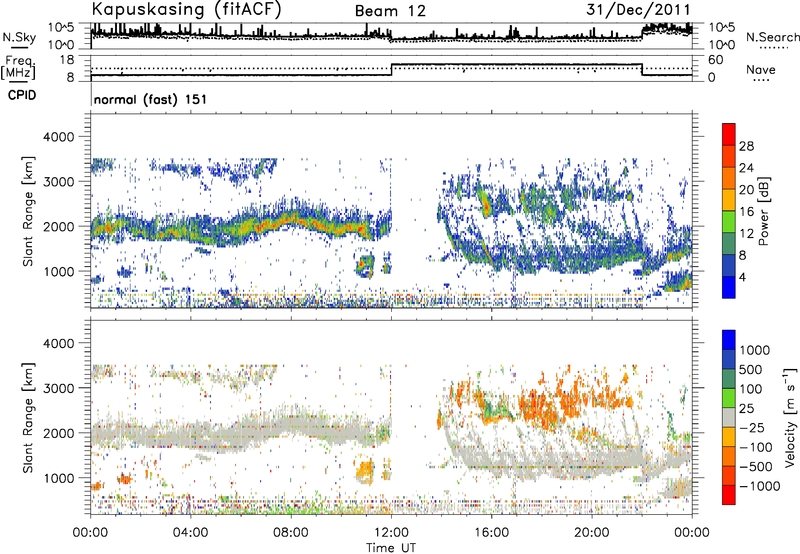Click the light green 12-16 dB power swatch
This screenshot has height=554, width=800.
coord(729,221)
